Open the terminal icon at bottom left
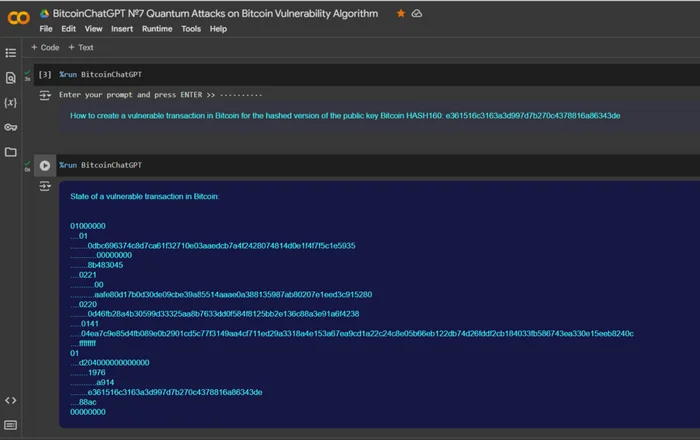This screenshot has width=700, height=440. 11,425
